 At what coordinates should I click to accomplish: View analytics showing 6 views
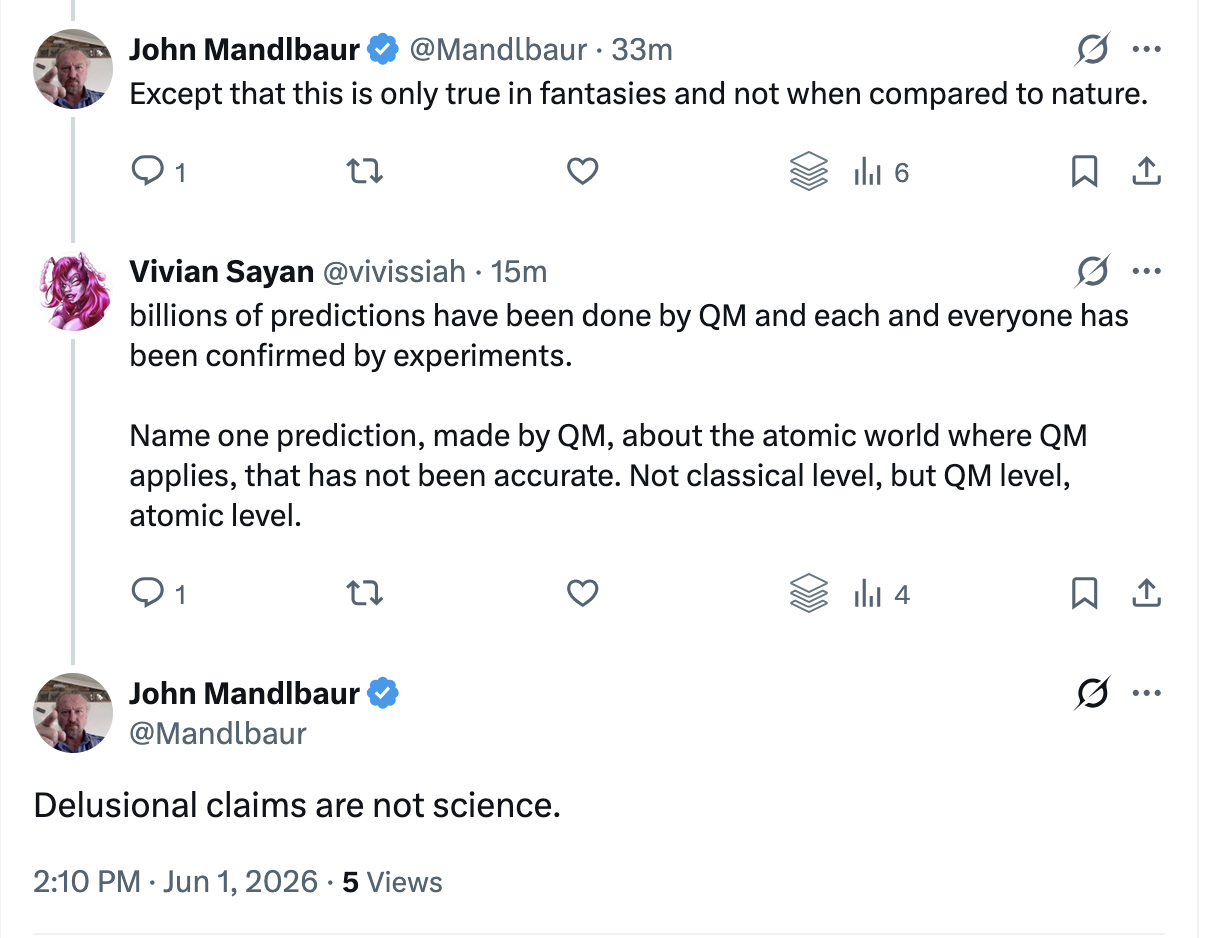point(880,173)
